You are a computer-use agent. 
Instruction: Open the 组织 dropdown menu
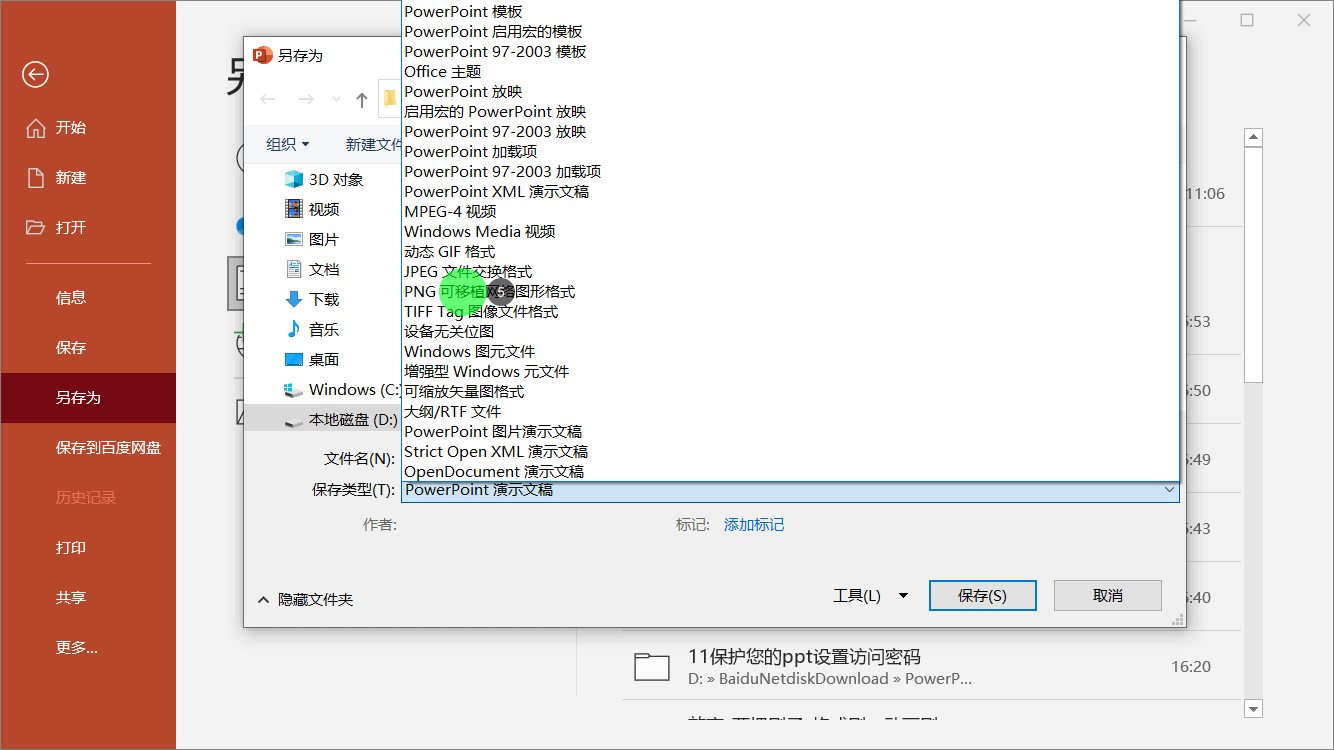coord(288,145)
